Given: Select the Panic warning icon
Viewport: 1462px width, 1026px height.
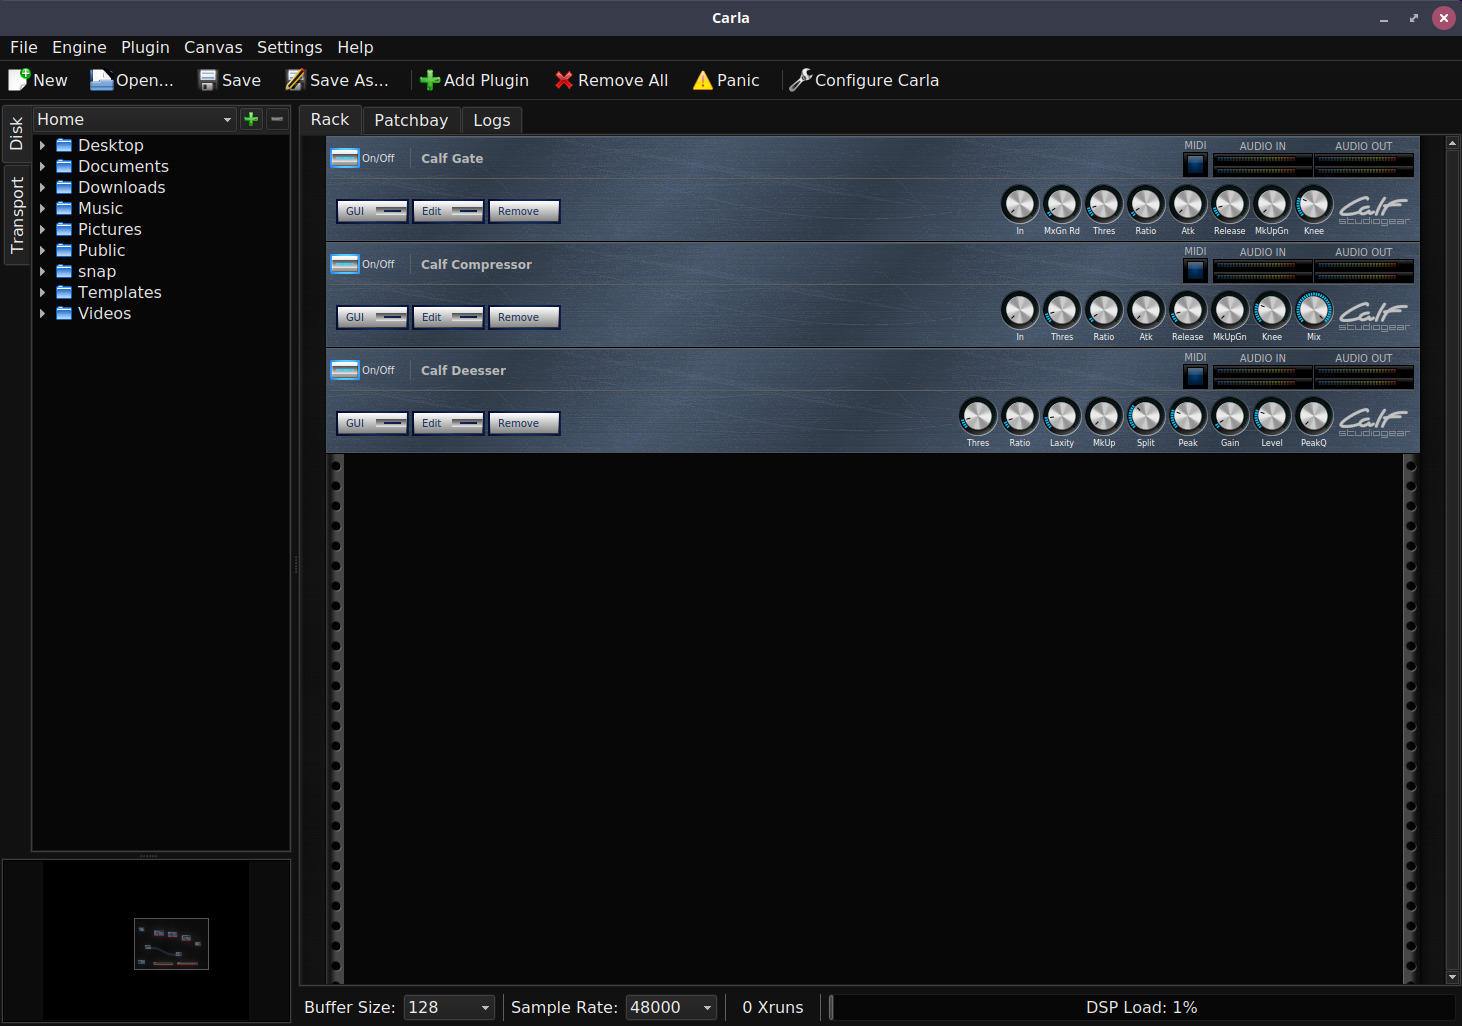Looking at the screenshot, I should pyautogui.click(x=701, y=80).
